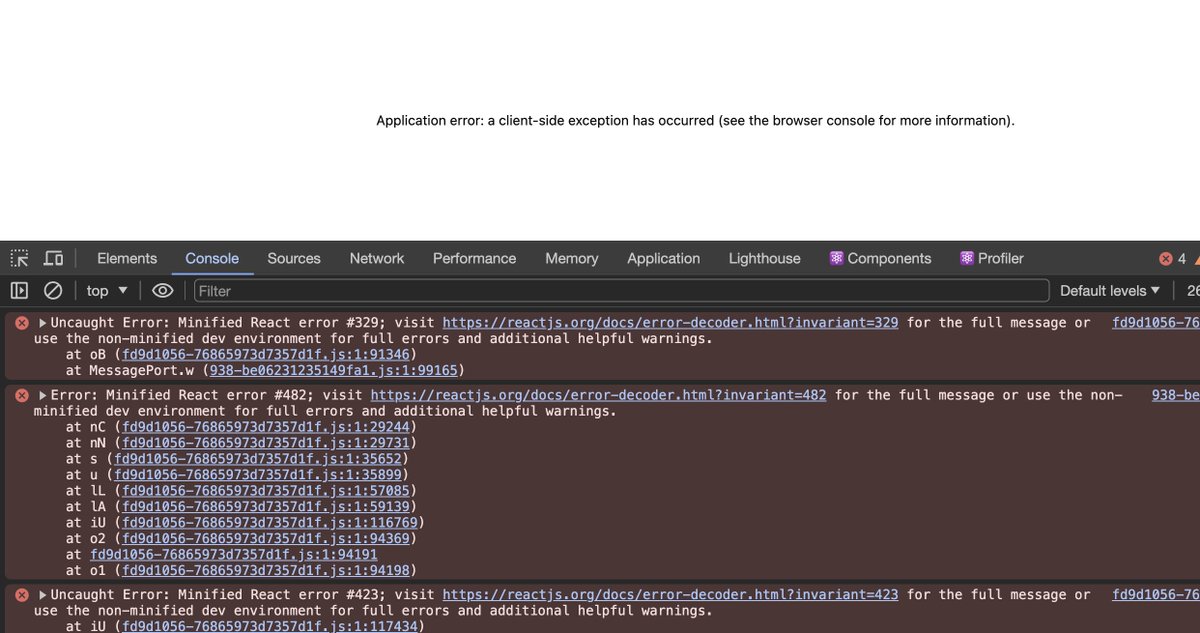This screenshot has height=633, width=1200.
Task: Open the o1 stack frame link 1:94198
Action: tap(265, 571)
